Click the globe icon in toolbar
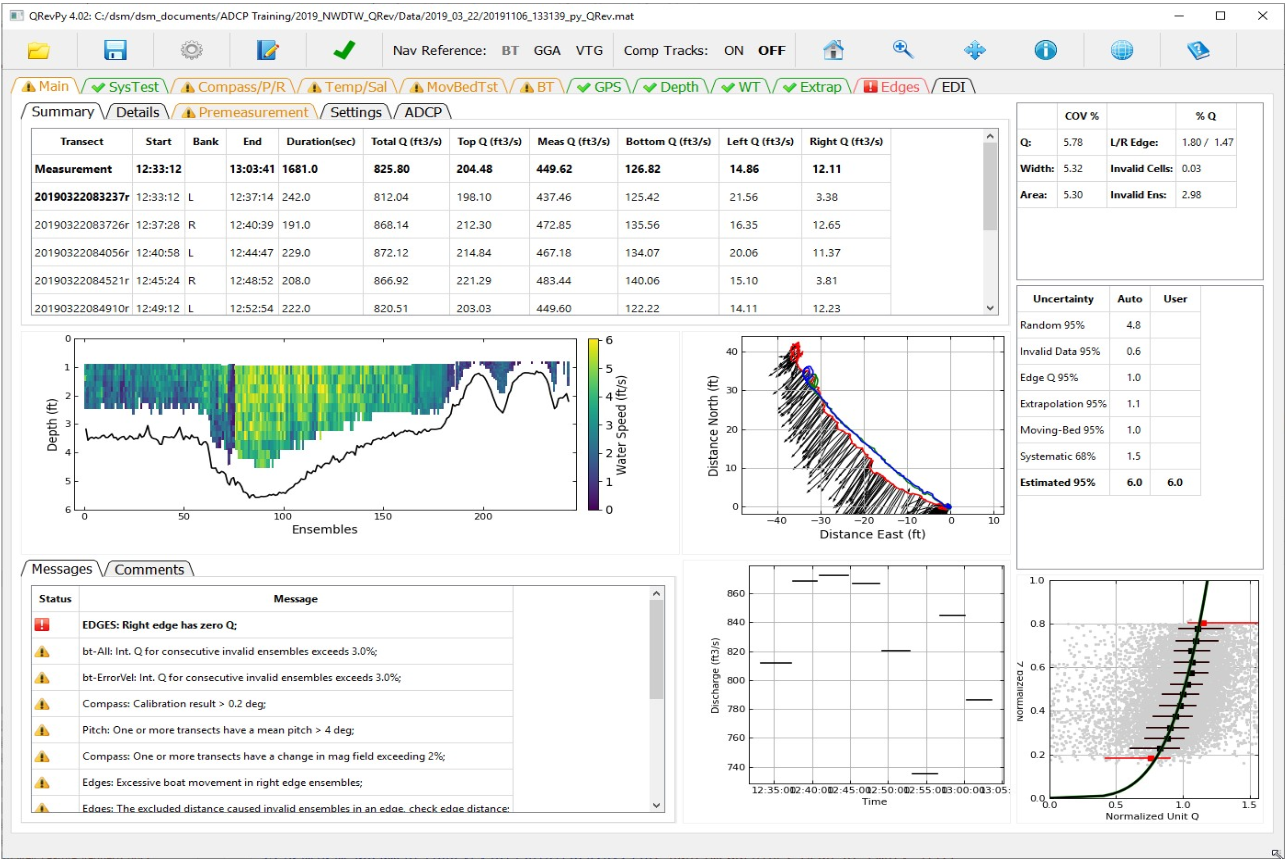This screenshot has width=1287, height=862. [1121, 50]
